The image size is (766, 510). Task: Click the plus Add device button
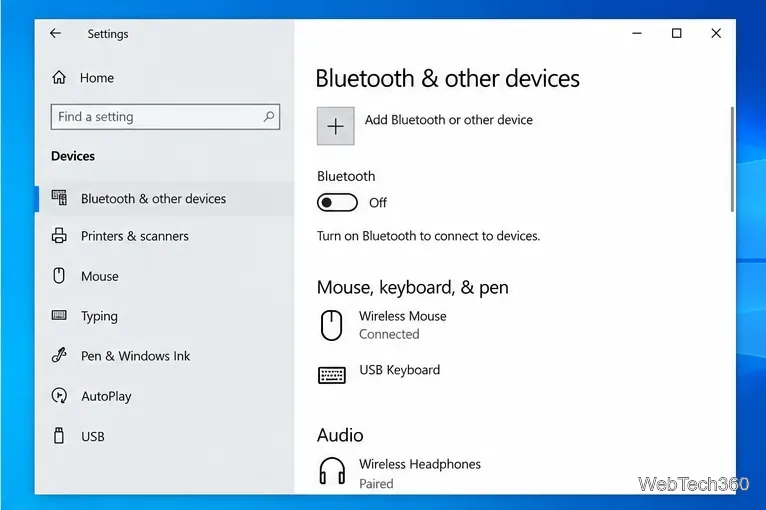click(x=336, y=126)
